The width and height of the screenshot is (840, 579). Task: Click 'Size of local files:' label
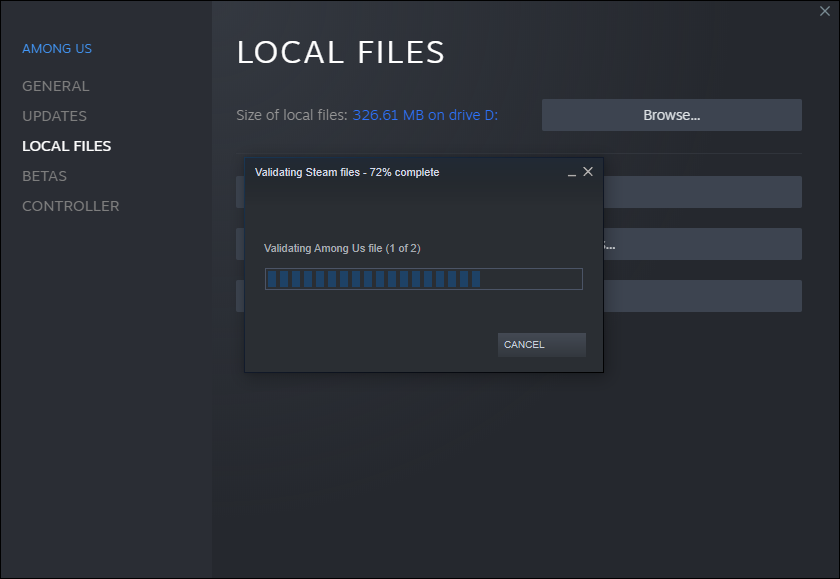click(292, 115)
